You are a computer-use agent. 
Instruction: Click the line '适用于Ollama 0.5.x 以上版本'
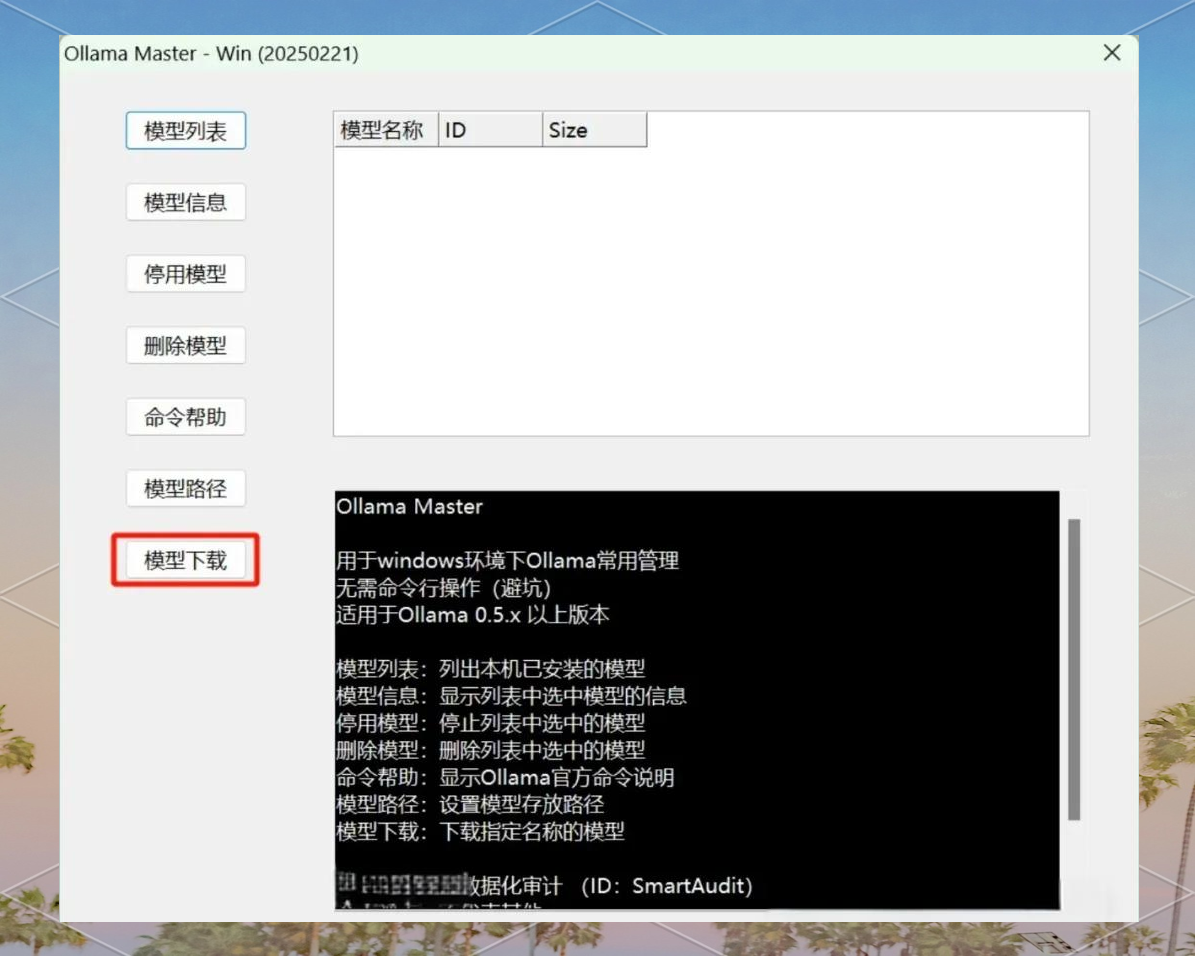(x=473, y=614)
